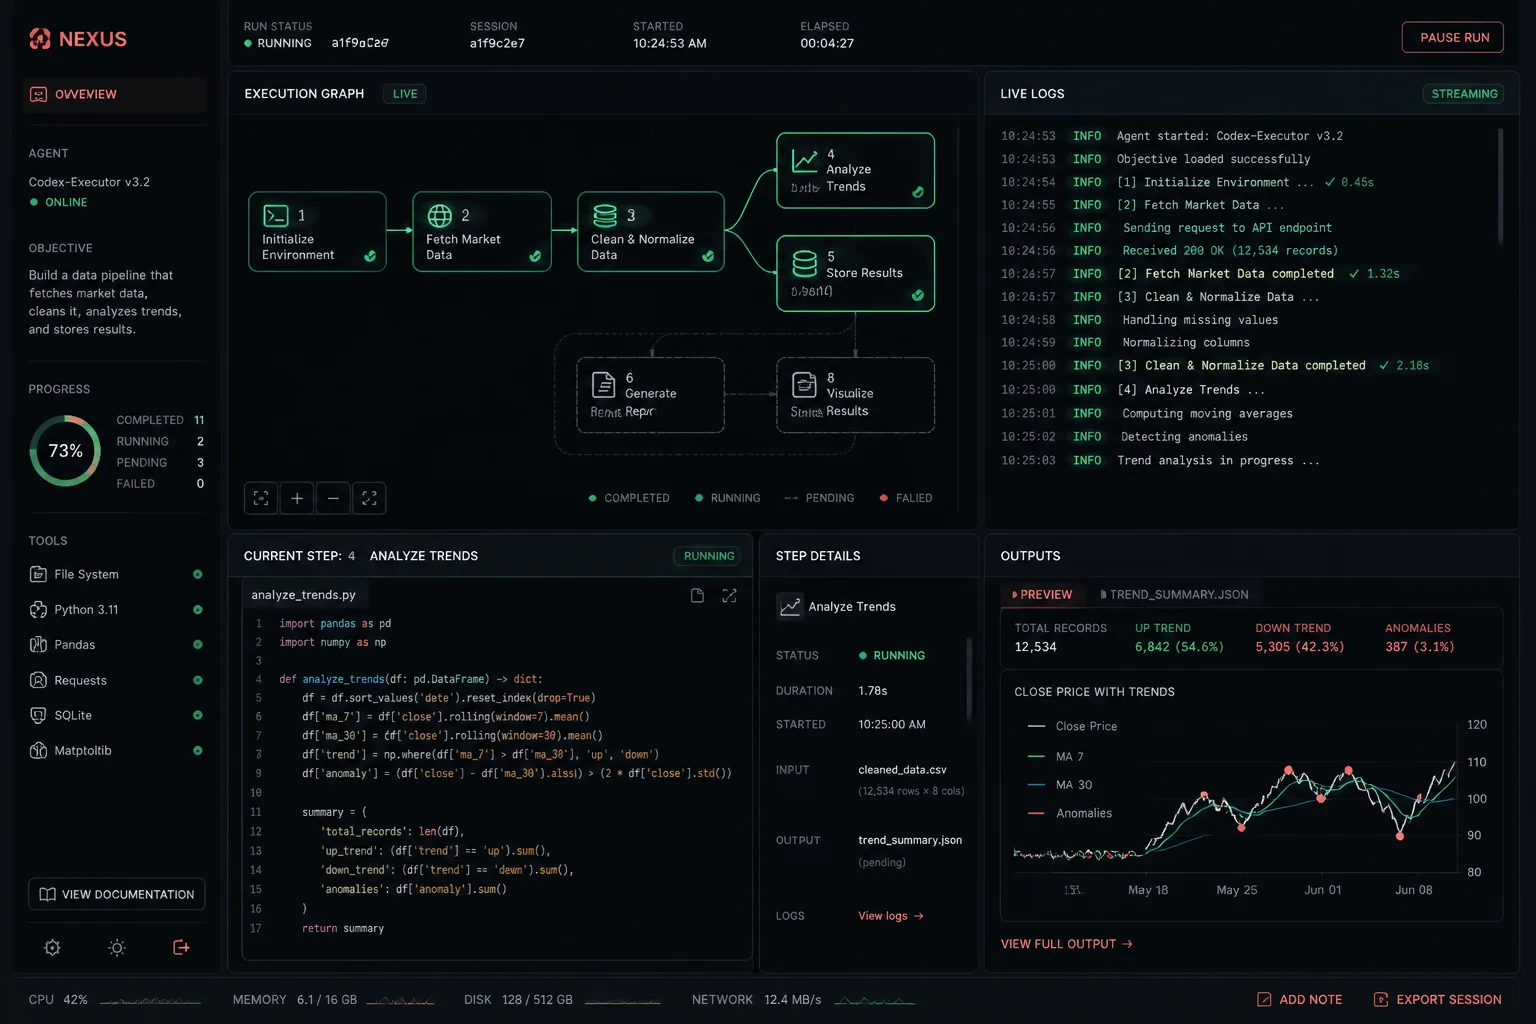
Task: Click the logout icon in sidebar
Action: point(181,947)
